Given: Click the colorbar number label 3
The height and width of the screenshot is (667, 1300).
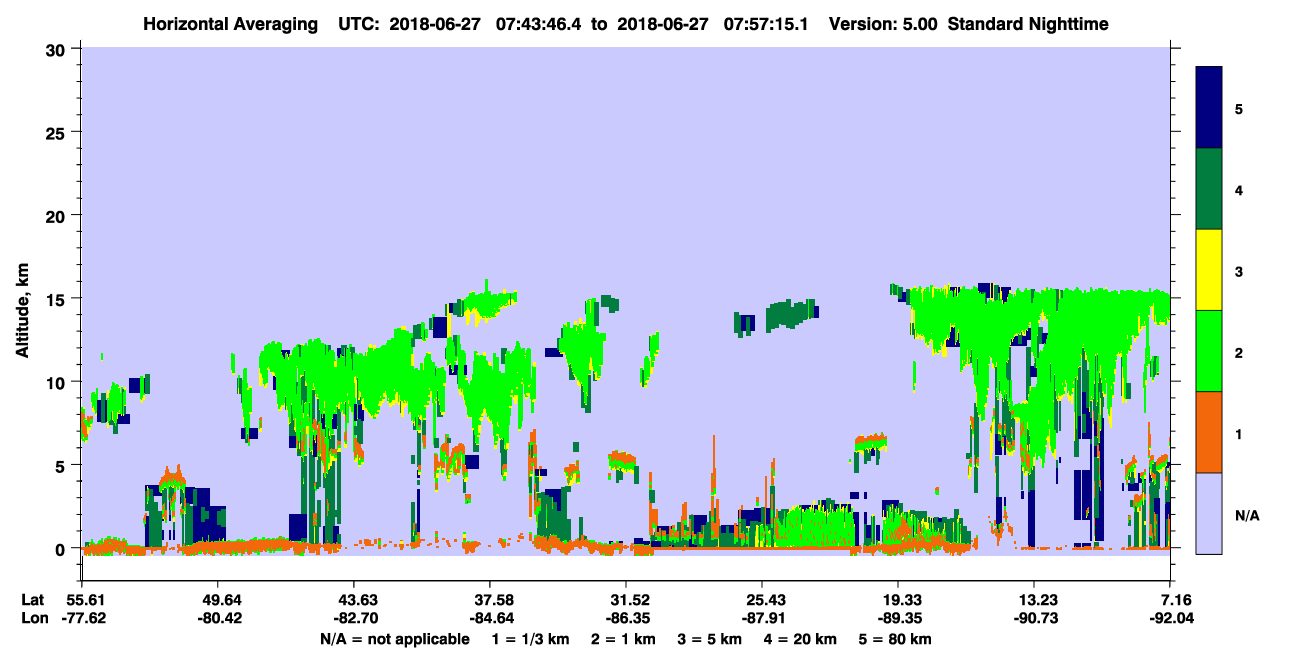Looking at the screenshot, I should 1239,271.
